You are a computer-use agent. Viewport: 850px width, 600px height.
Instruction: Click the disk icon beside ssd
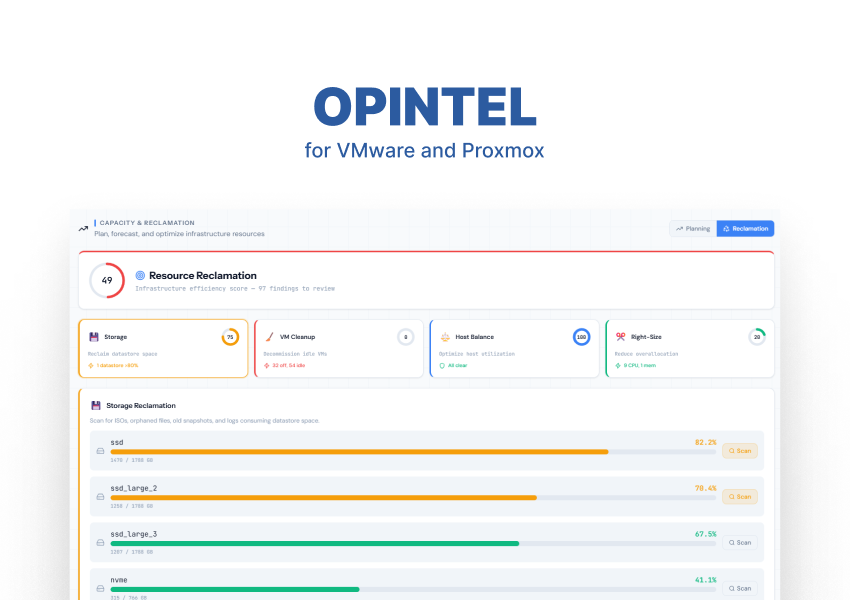click(x=100, y=451)
